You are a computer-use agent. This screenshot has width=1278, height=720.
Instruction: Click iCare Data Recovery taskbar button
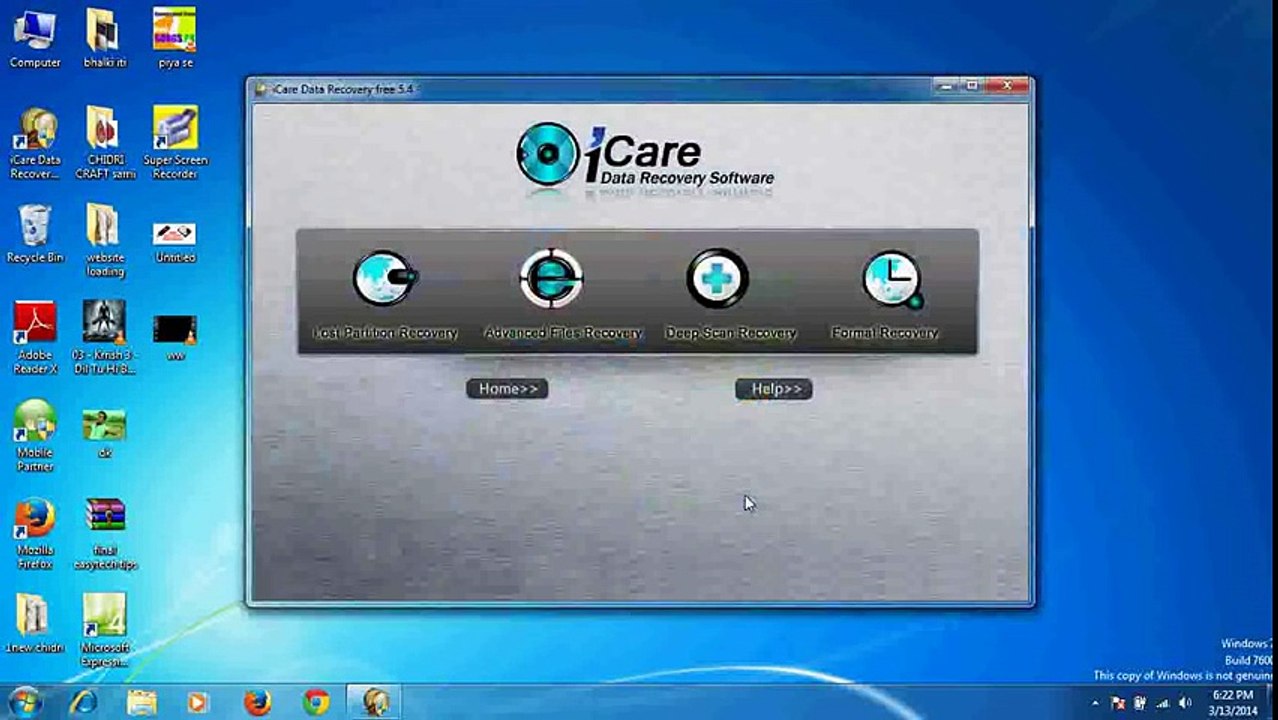374,703
